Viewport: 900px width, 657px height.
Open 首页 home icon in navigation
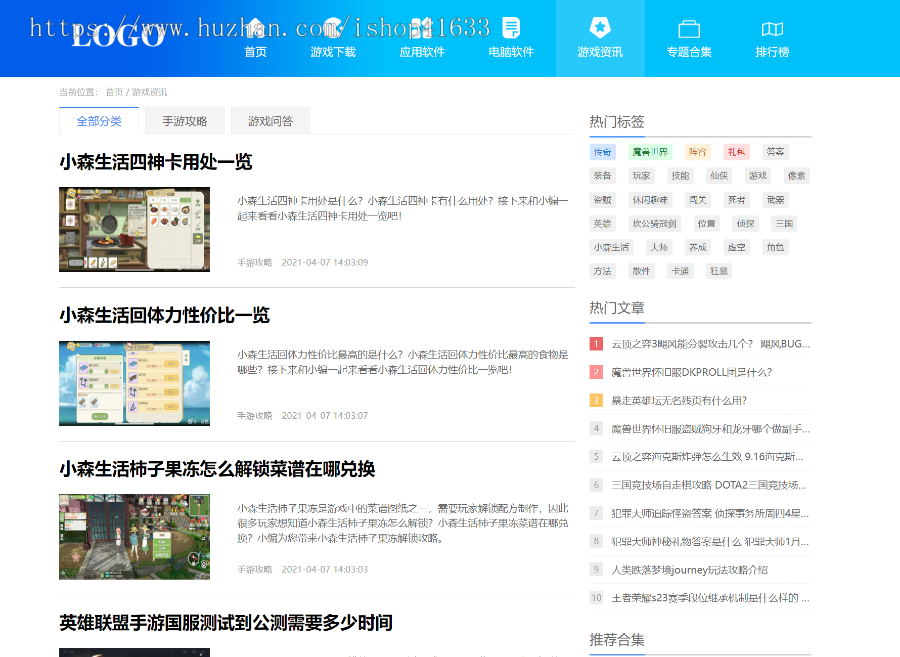tap(255, 27)
